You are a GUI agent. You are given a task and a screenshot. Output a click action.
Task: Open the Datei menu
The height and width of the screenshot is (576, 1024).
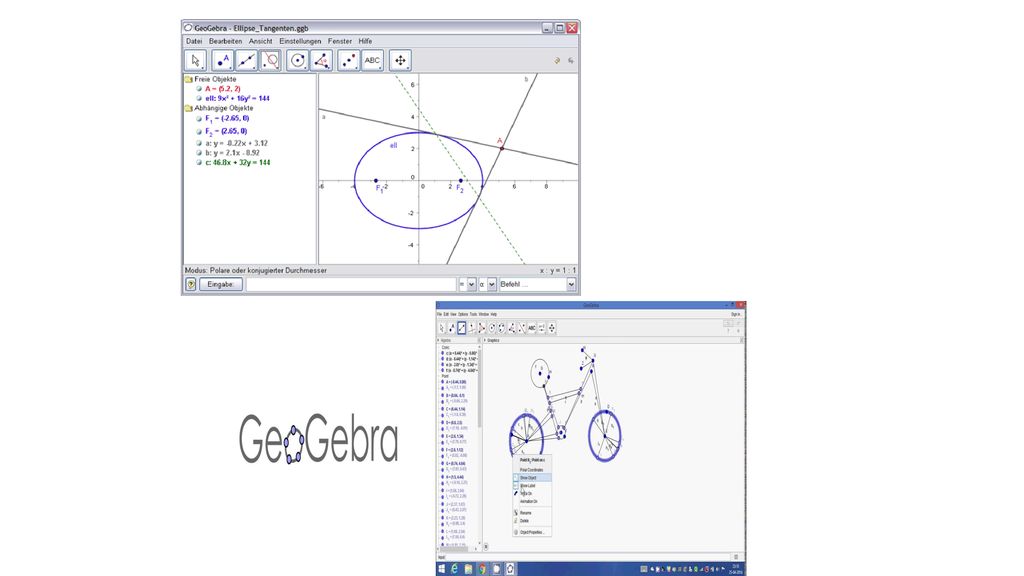(194, 41)
